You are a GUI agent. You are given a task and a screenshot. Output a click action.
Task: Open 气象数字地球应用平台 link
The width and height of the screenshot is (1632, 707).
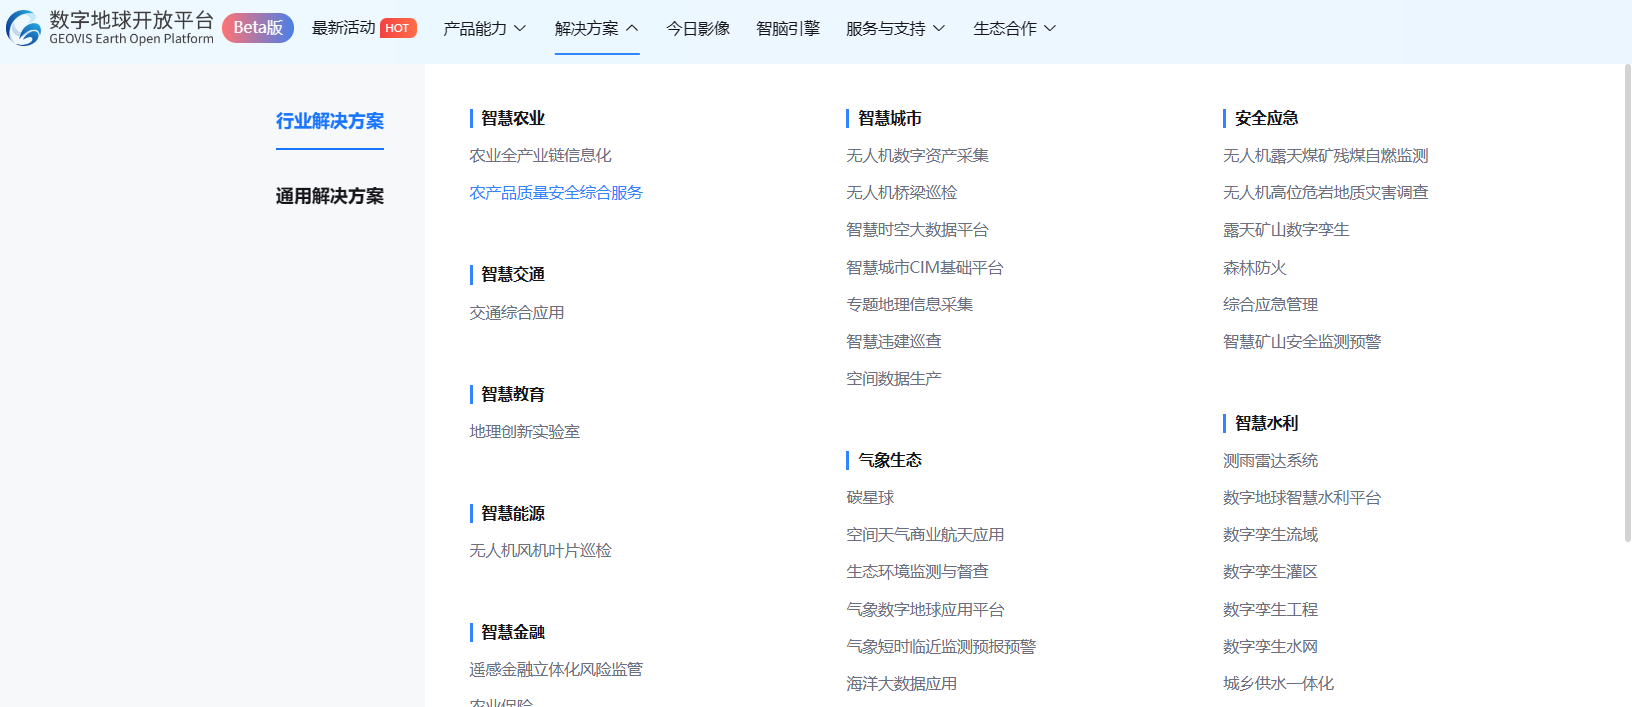[x=925, y=610]
